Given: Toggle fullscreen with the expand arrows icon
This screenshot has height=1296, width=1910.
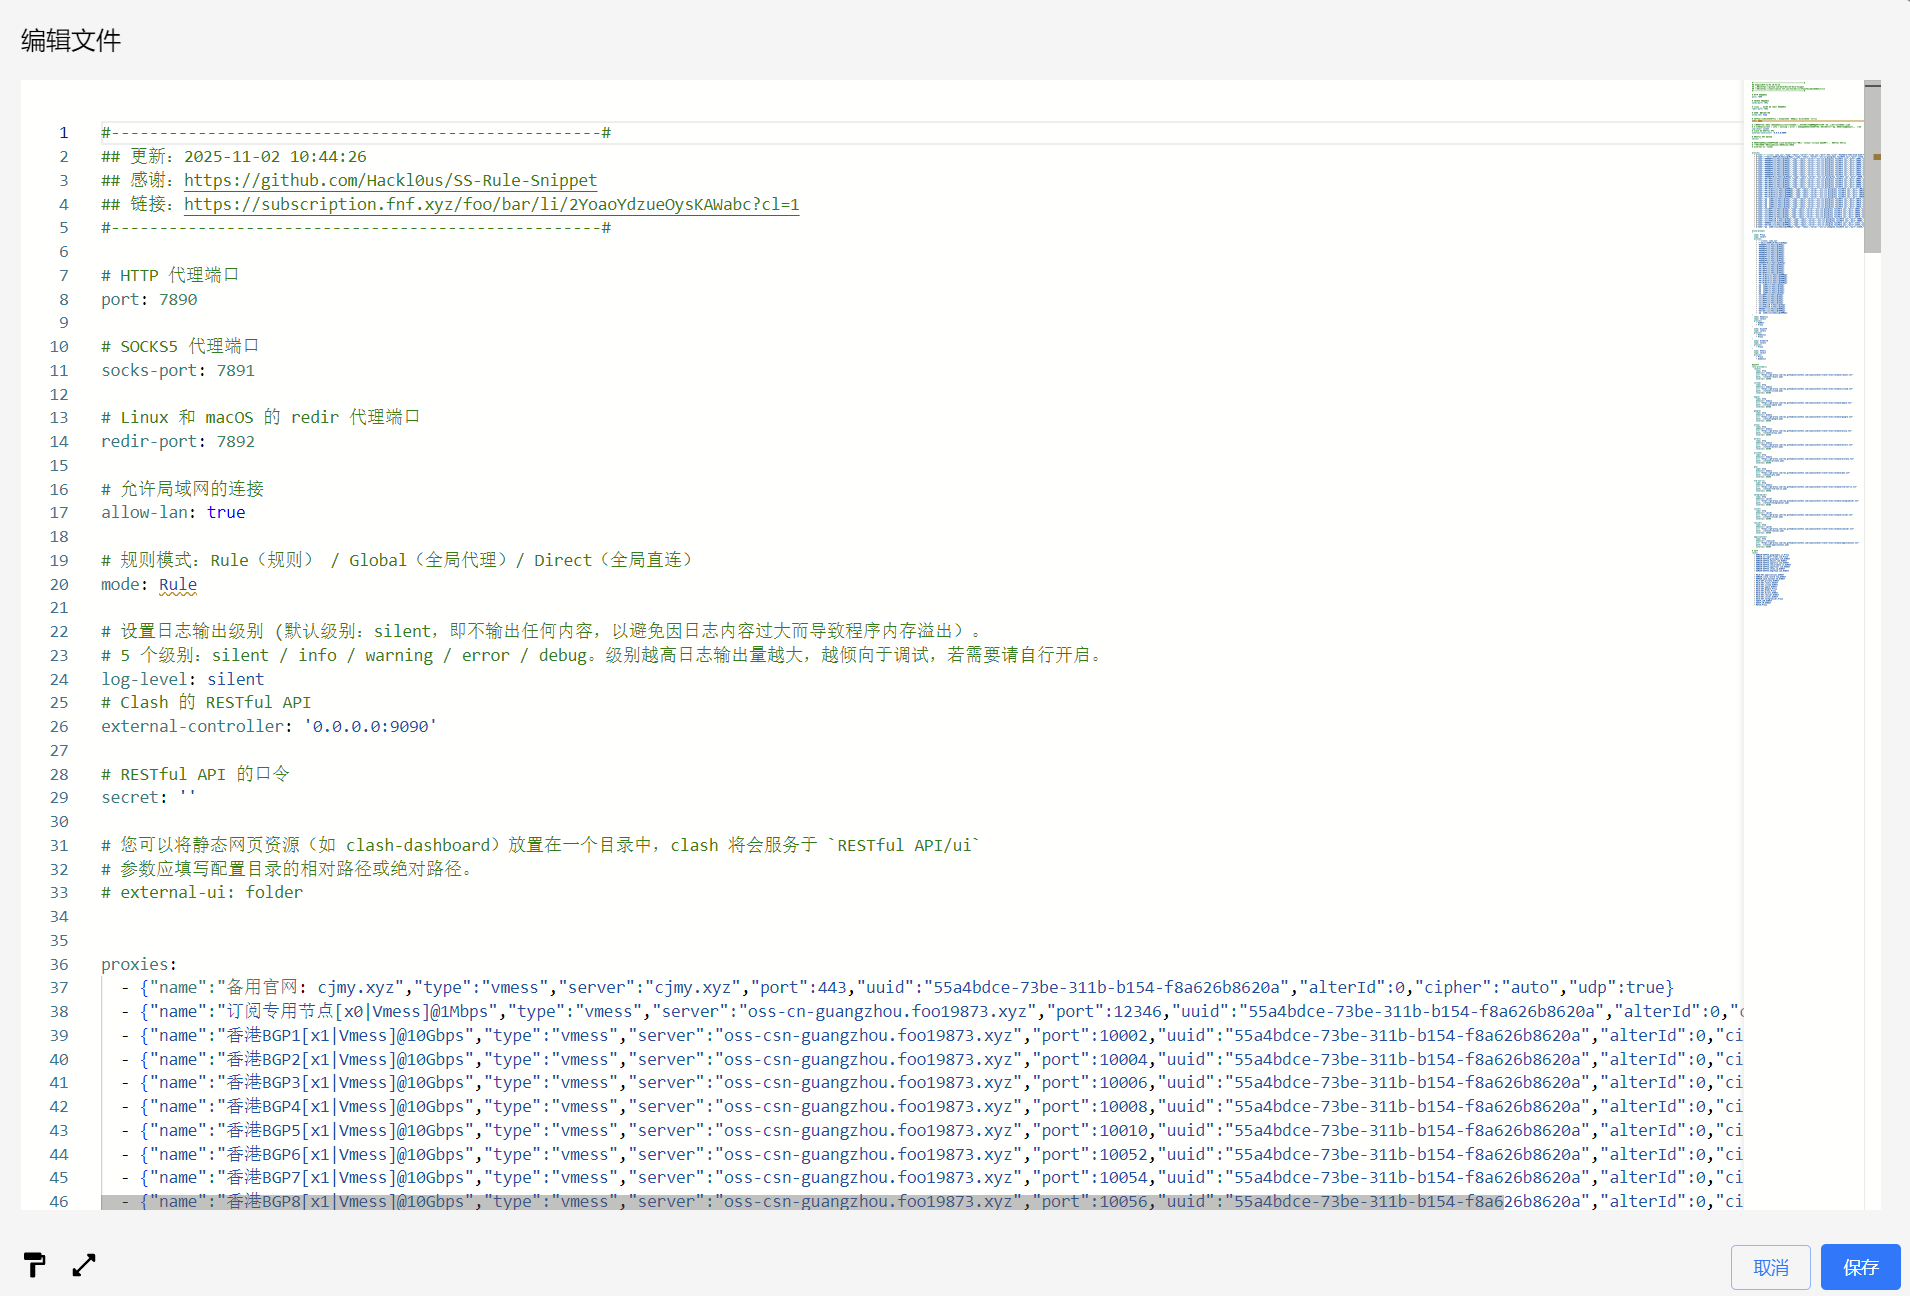Looking at the screenshot, I should point(84,1265).
